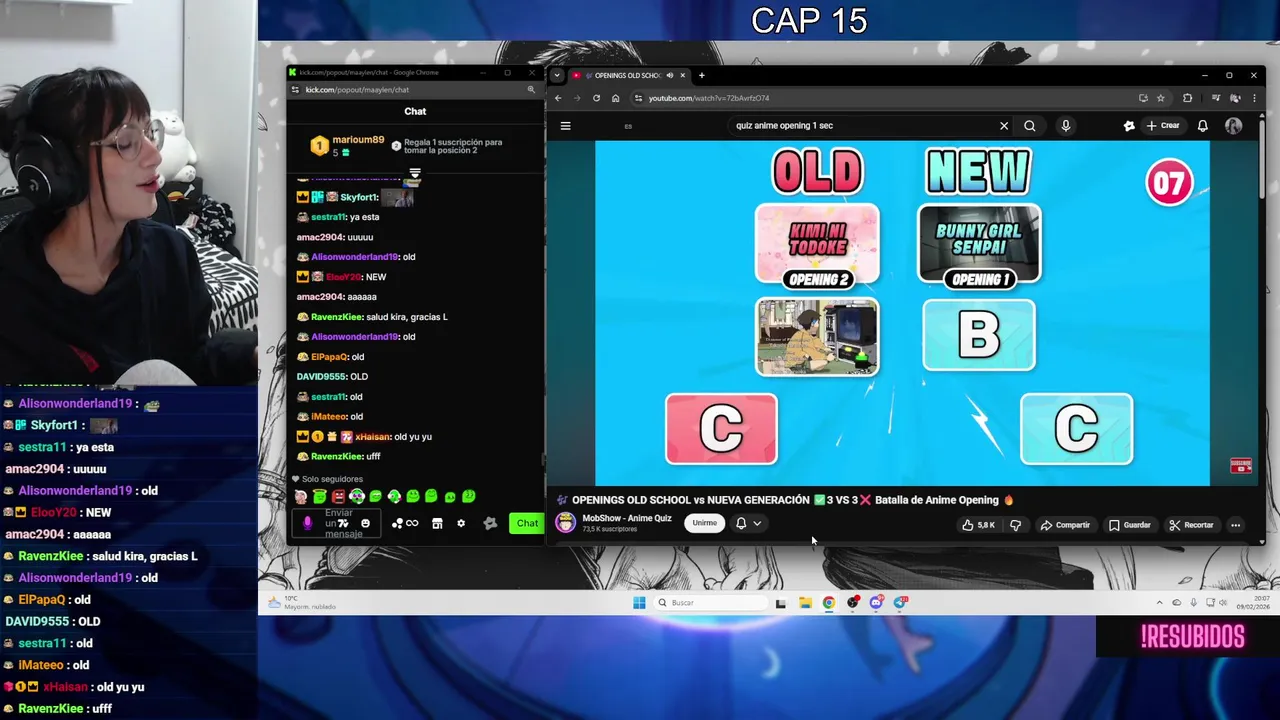Click username Skyfort1 in Kick chat

[x=358, y=197]
